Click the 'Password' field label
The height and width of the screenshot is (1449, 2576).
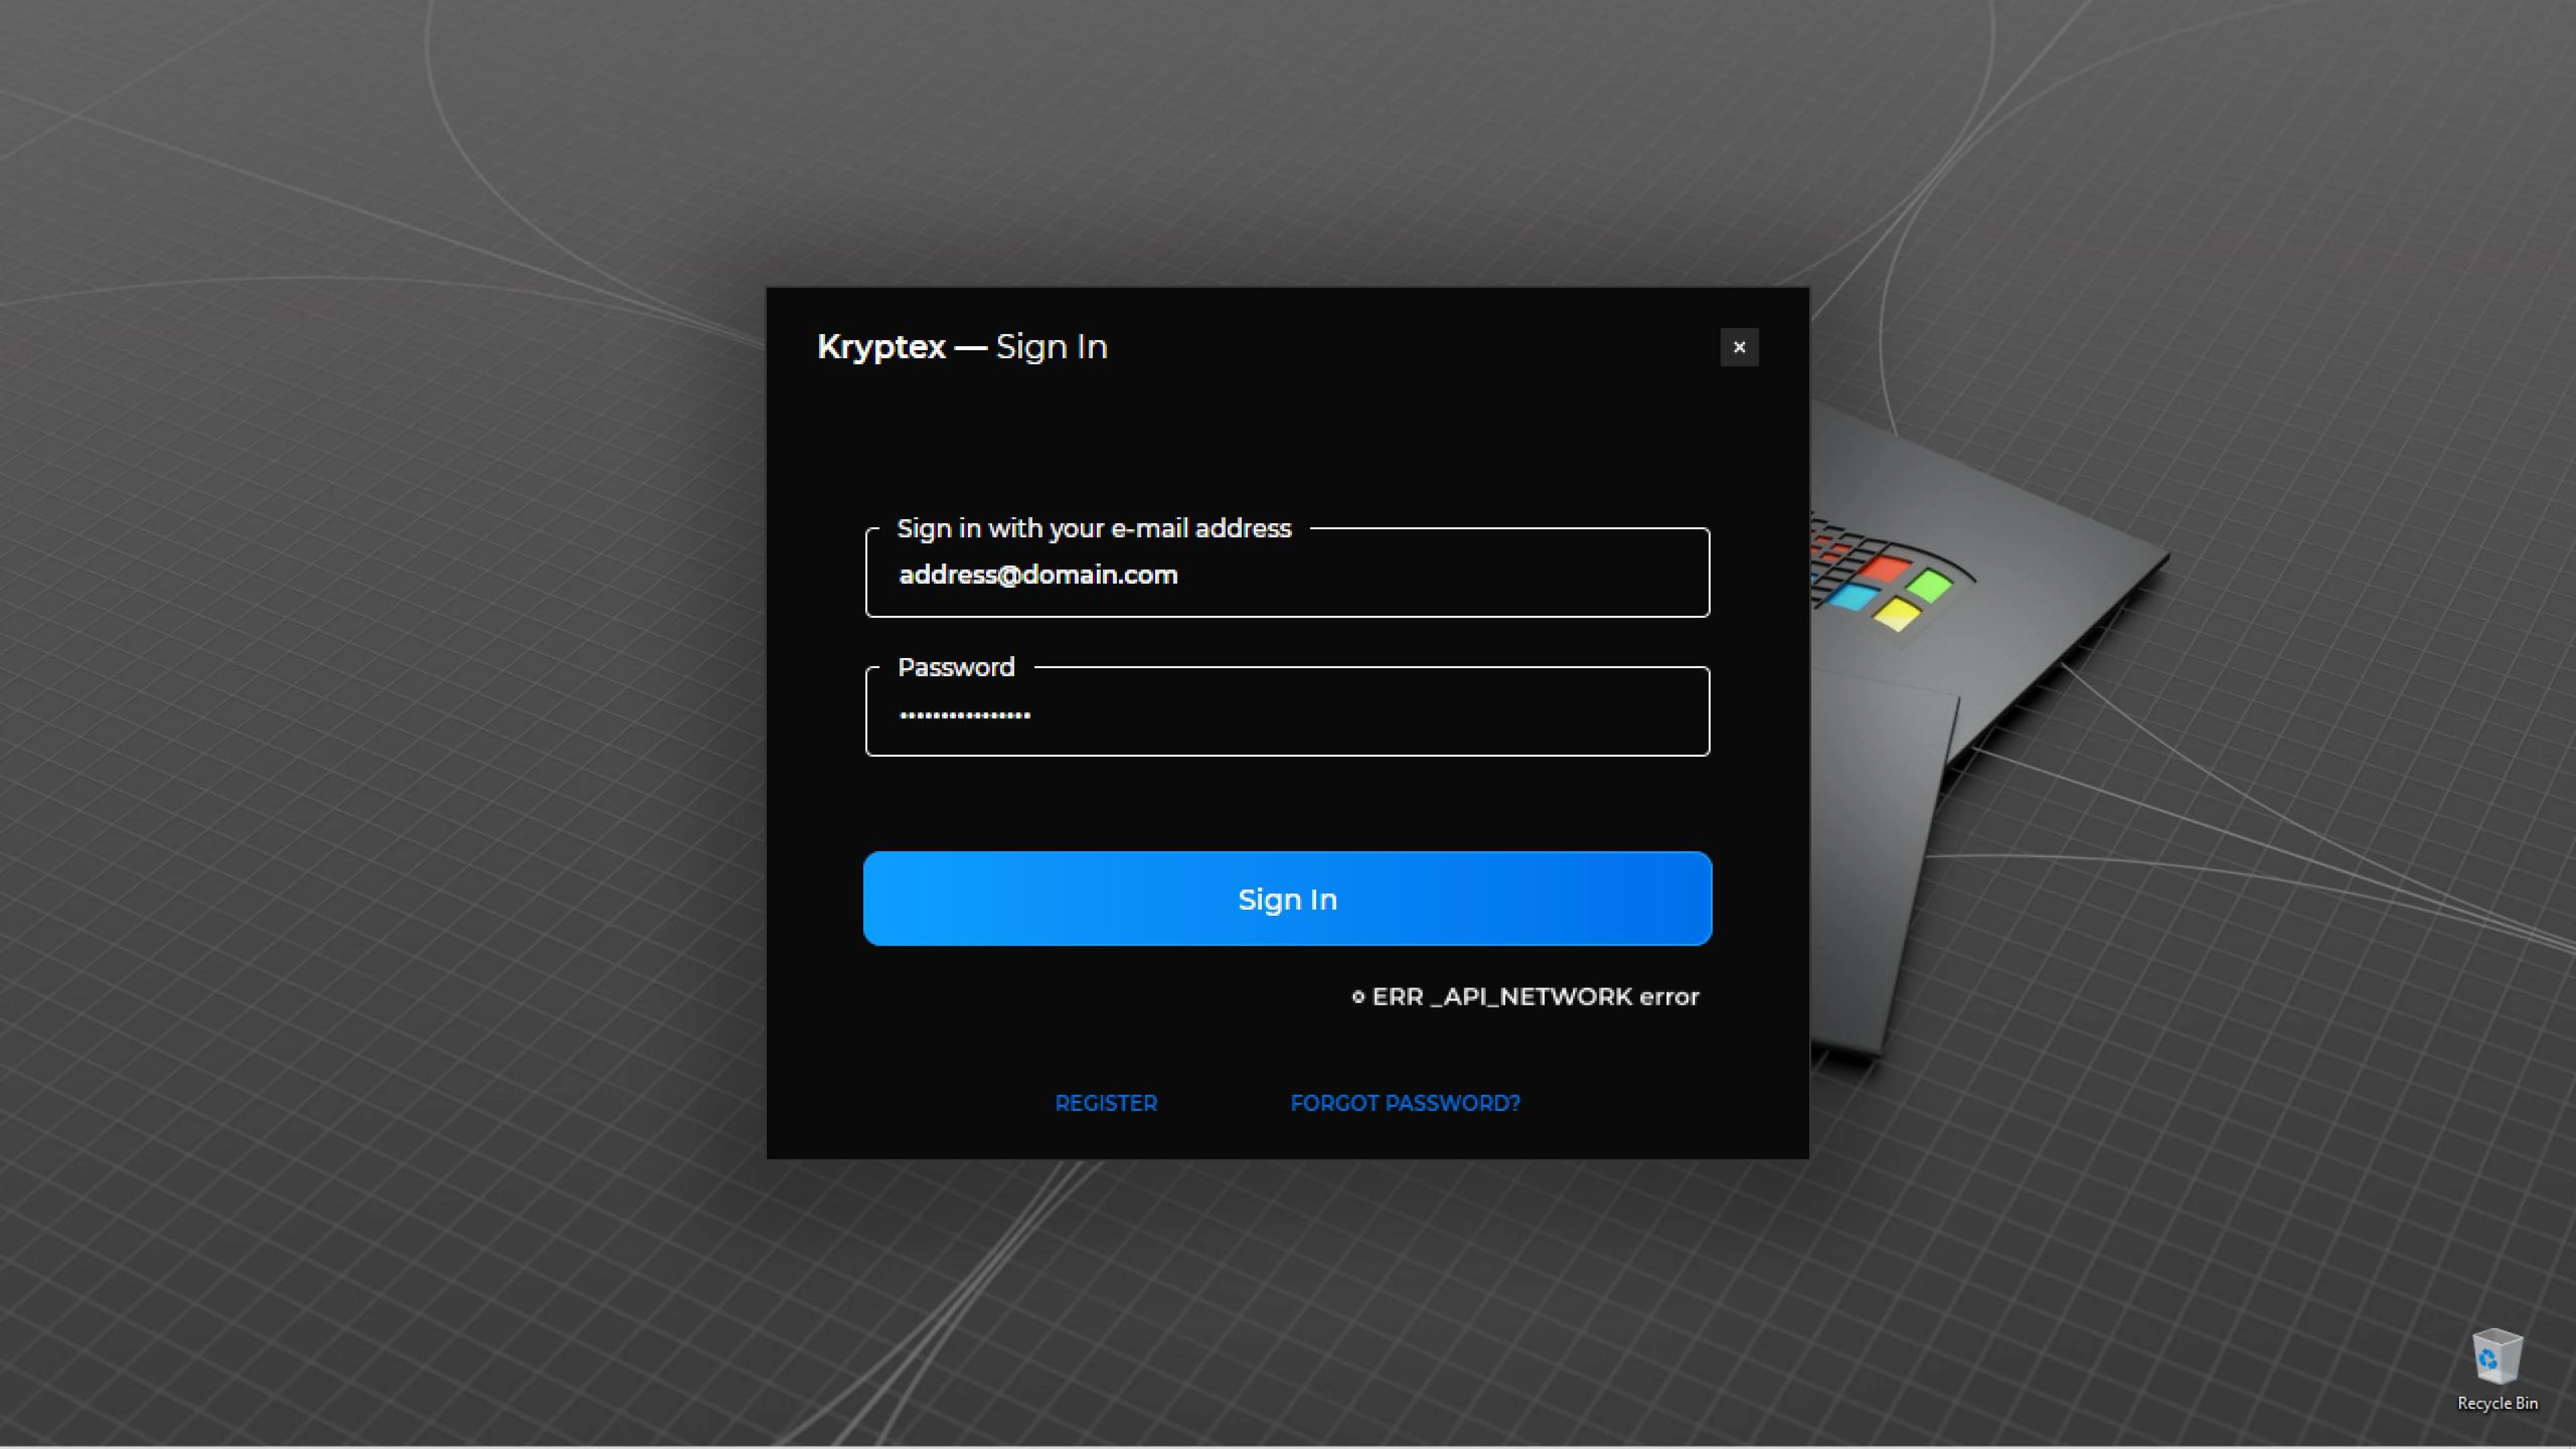(956, 667)
